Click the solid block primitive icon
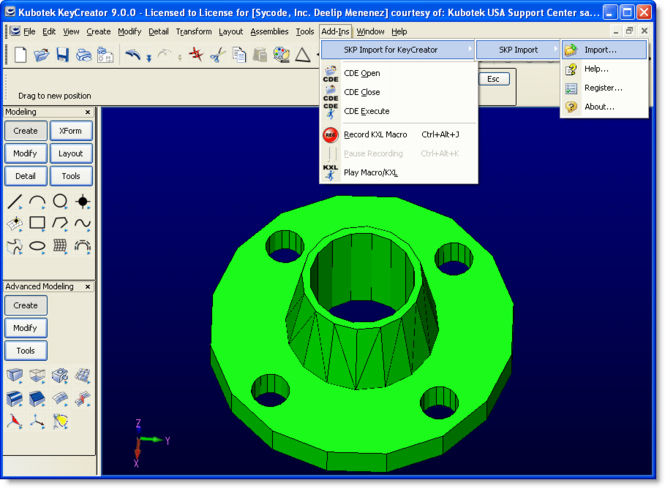The image size is (665, 488). click(15, 376)
